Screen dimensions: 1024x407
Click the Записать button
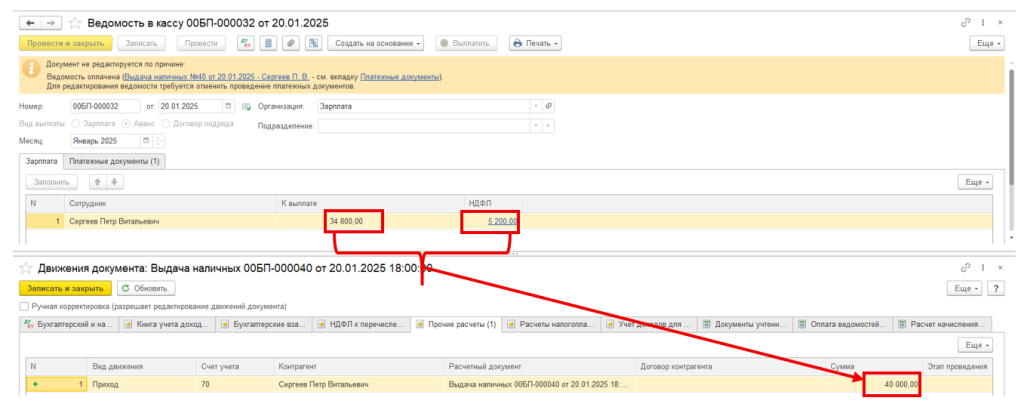pyautogui.click(x=141, y=44)
